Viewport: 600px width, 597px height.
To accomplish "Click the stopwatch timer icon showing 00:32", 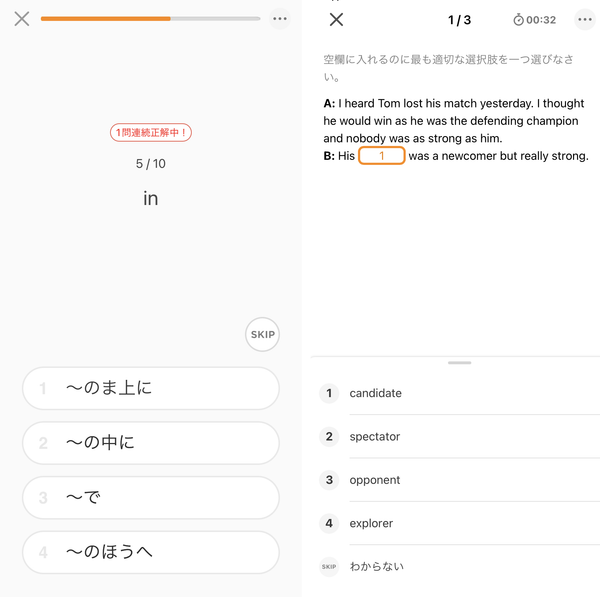I will (x=518, y=20).
